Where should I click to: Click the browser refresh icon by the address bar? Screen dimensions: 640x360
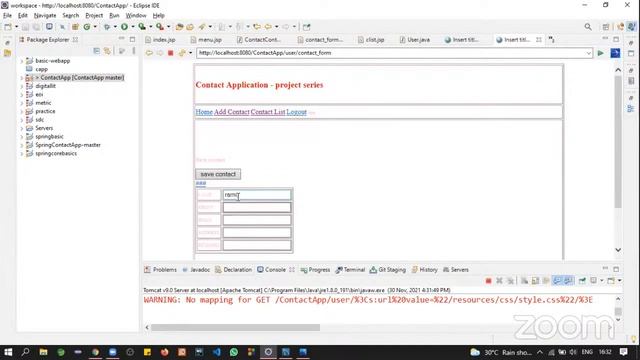pyautogui.click(x=182, y=53)
